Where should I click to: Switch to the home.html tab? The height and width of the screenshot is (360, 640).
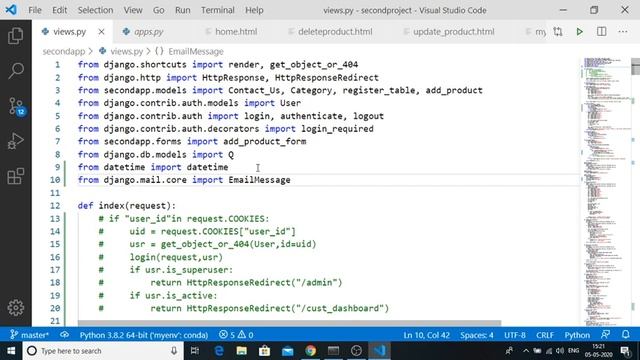click(x=236, y=31)
